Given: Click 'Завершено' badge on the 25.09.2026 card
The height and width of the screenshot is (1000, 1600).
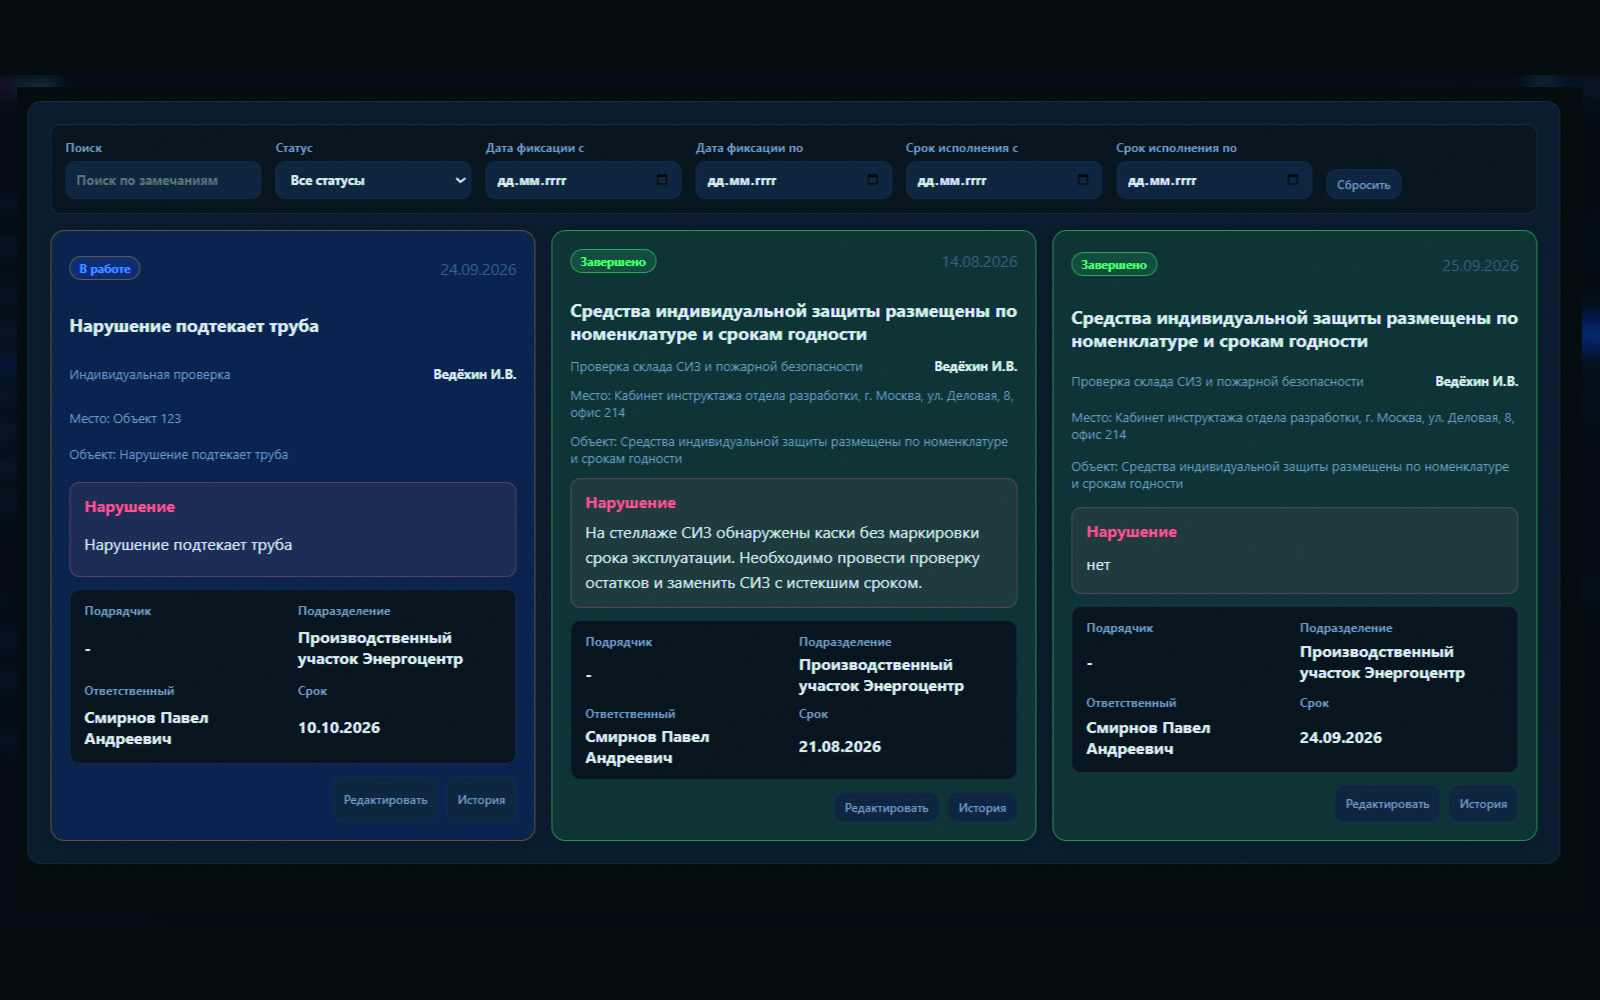Looking at the screenshot, I should 1114,265.
